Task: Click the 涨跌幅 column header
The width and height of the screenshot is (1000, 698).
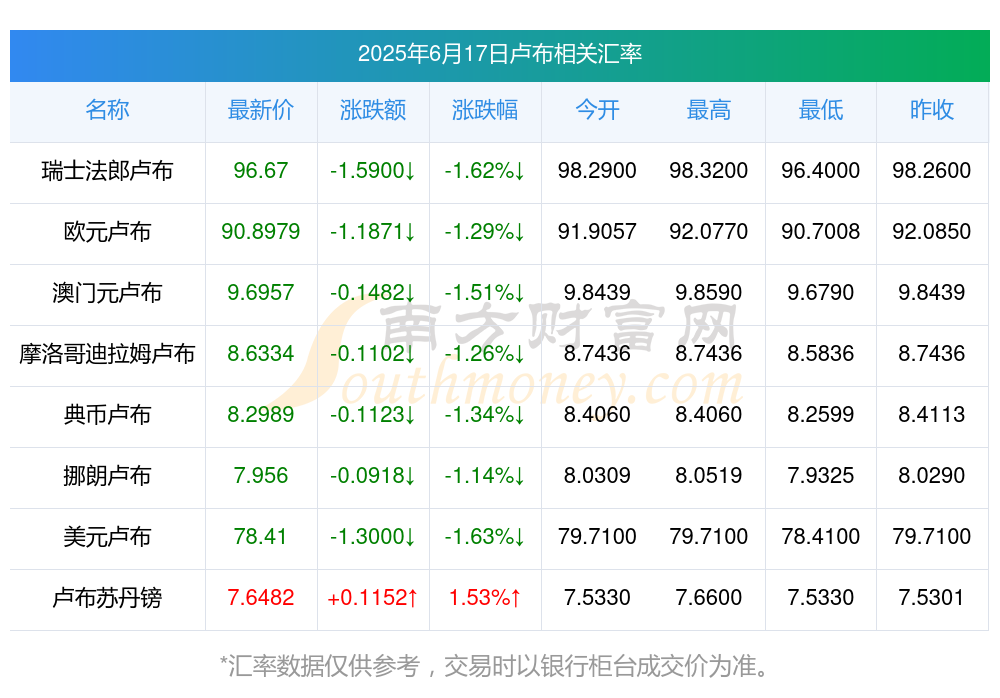Action: pyautogui.click(x=485, y=110)
